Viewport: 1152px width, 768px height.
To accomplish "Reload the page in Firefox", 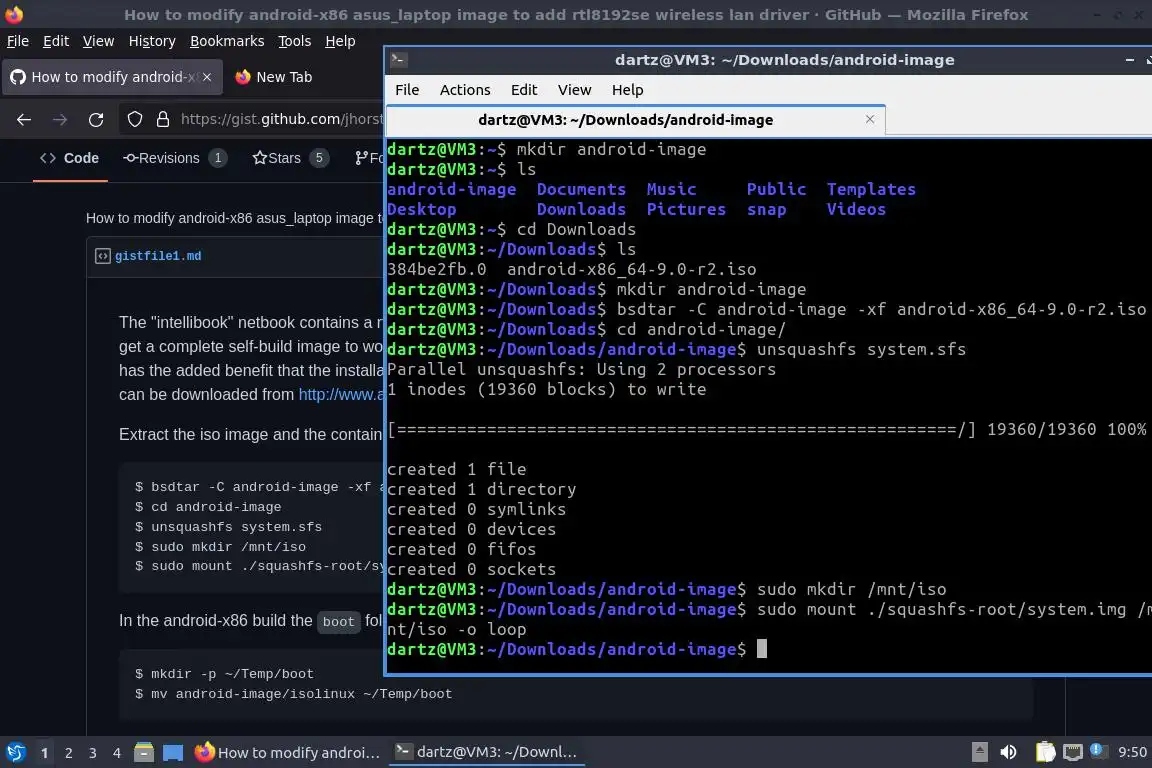I will 96,120.
